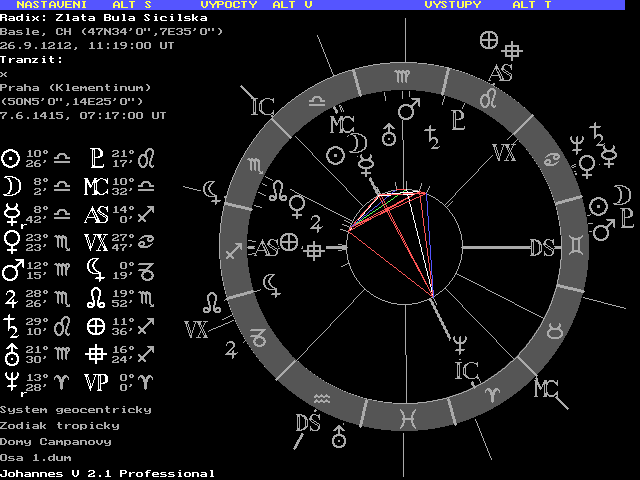This screenshot has width=640, height=480.
Task: Click the Sun glyph in the left table
Action: (x=11, y=158)
